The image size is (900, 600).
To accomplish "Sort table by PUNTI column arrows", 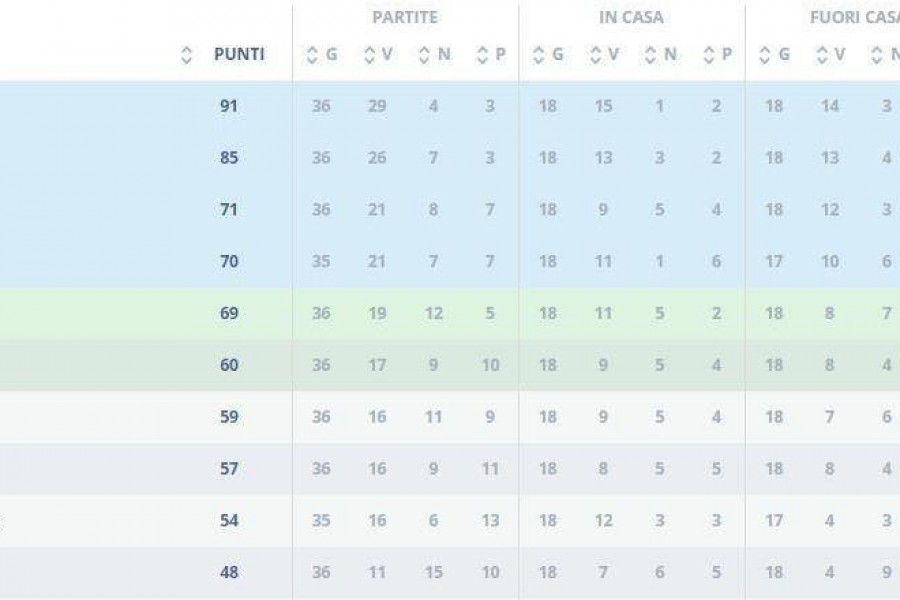I will point(186,55).
